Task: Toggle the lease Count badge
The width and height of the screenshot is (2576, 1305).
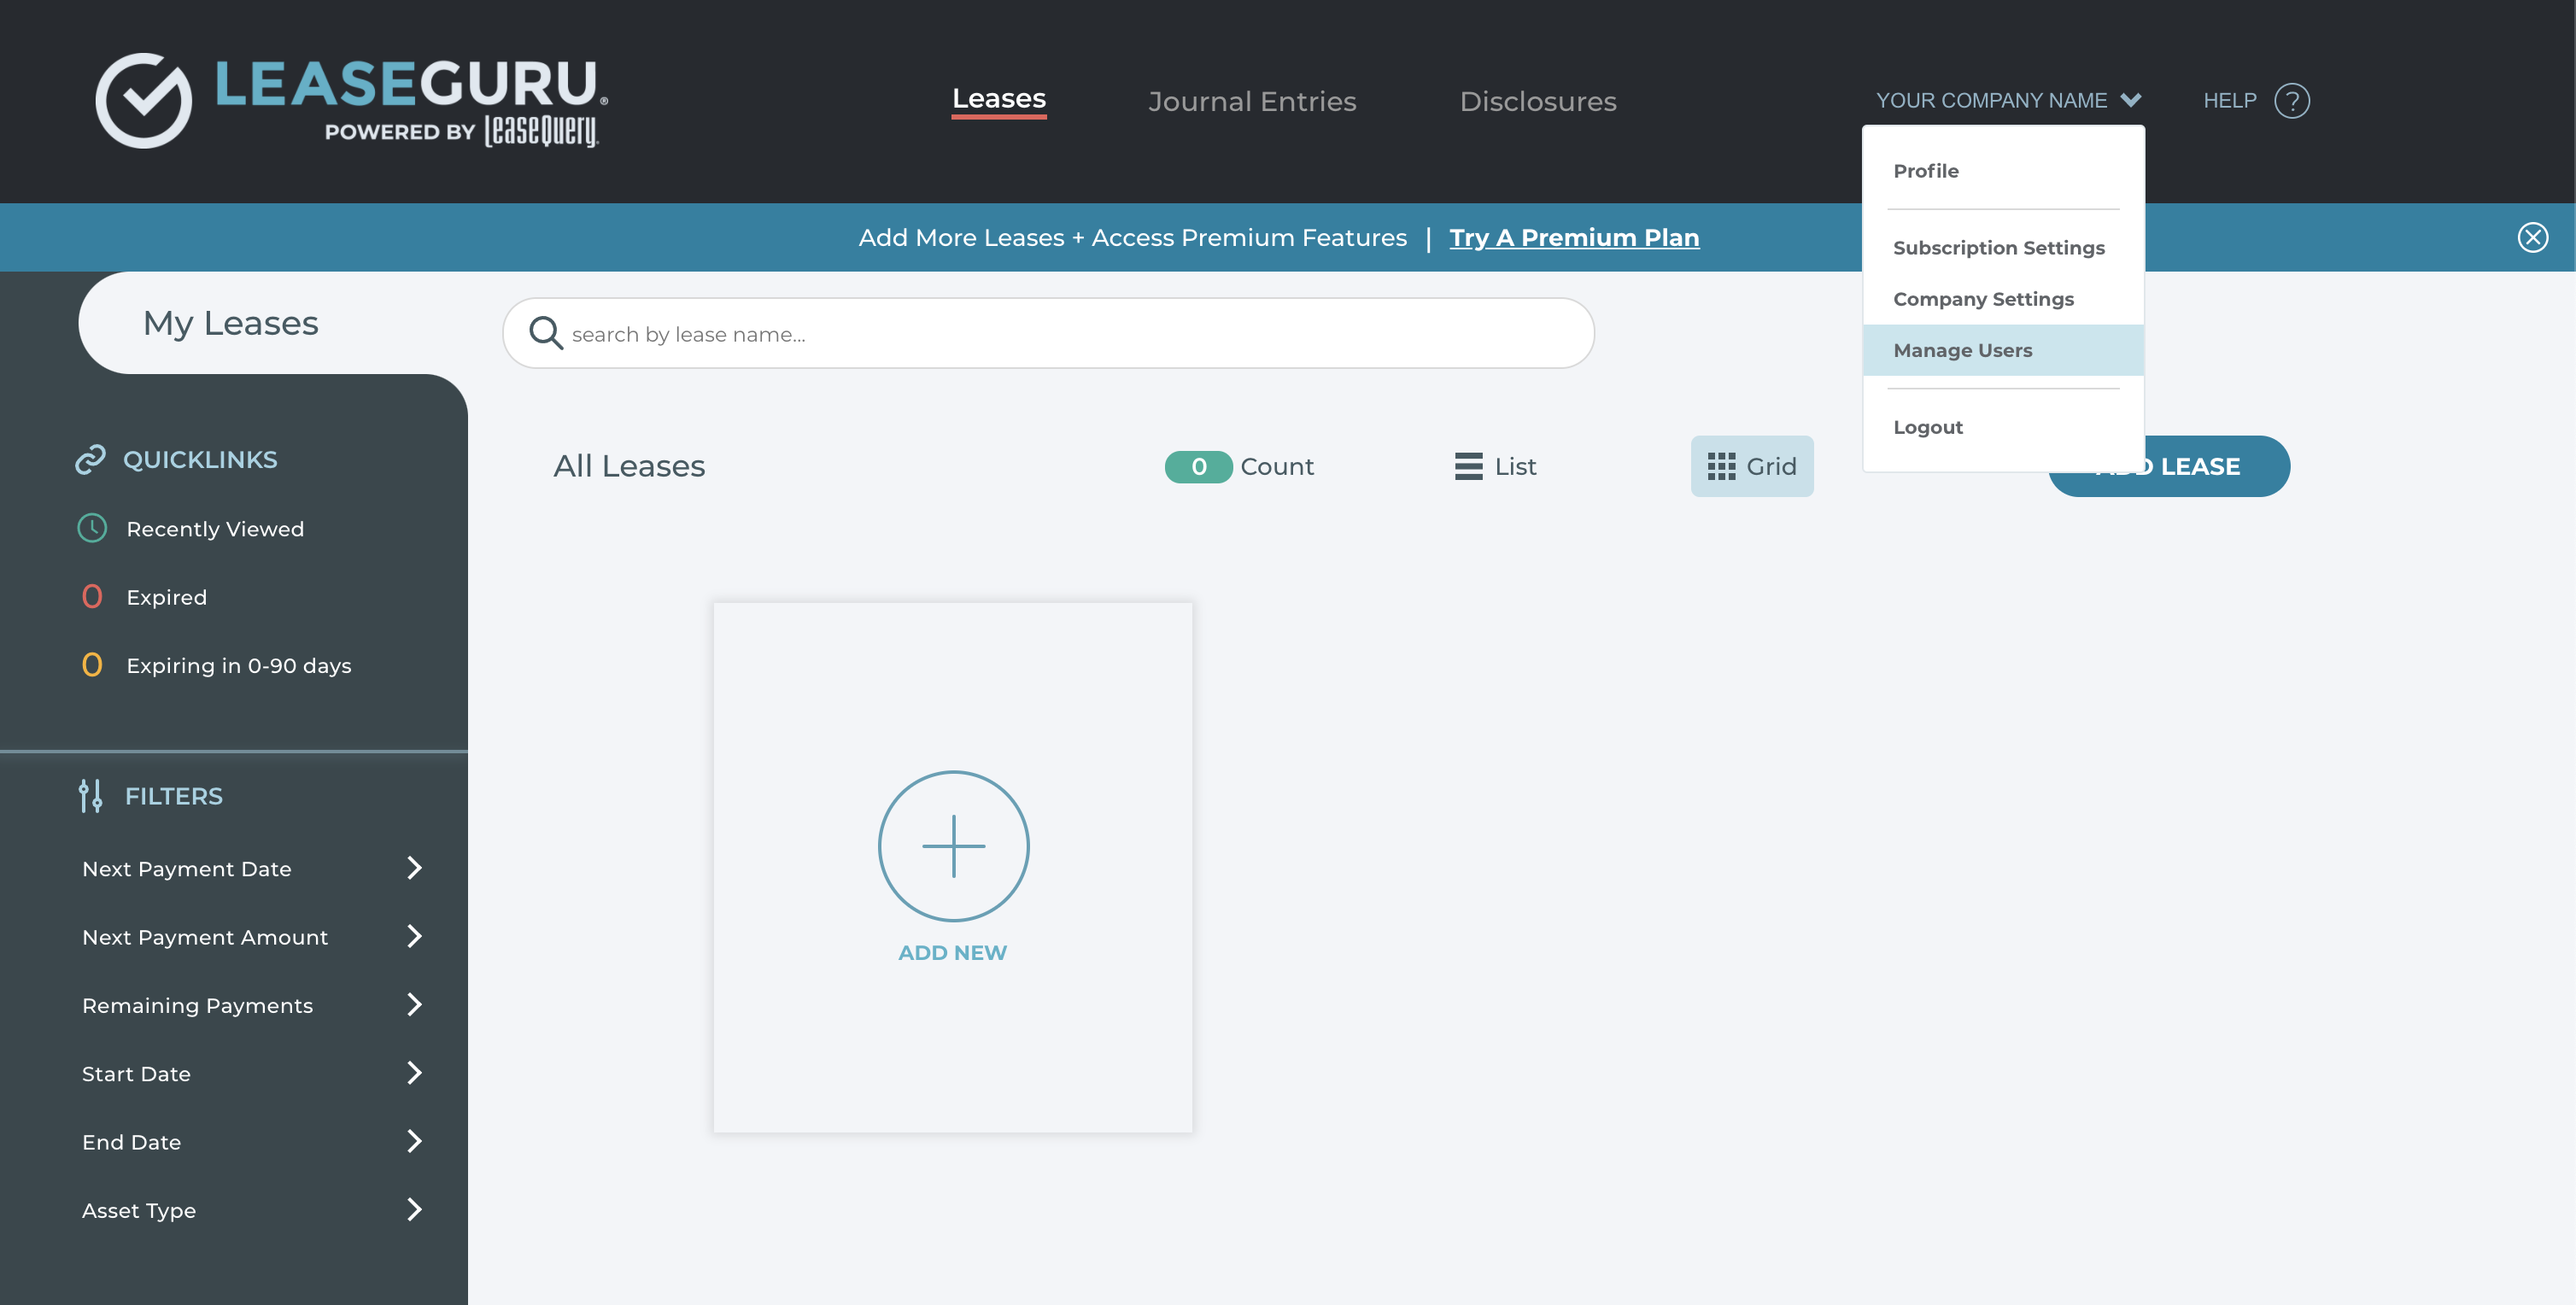Action: coord(1198,467)
